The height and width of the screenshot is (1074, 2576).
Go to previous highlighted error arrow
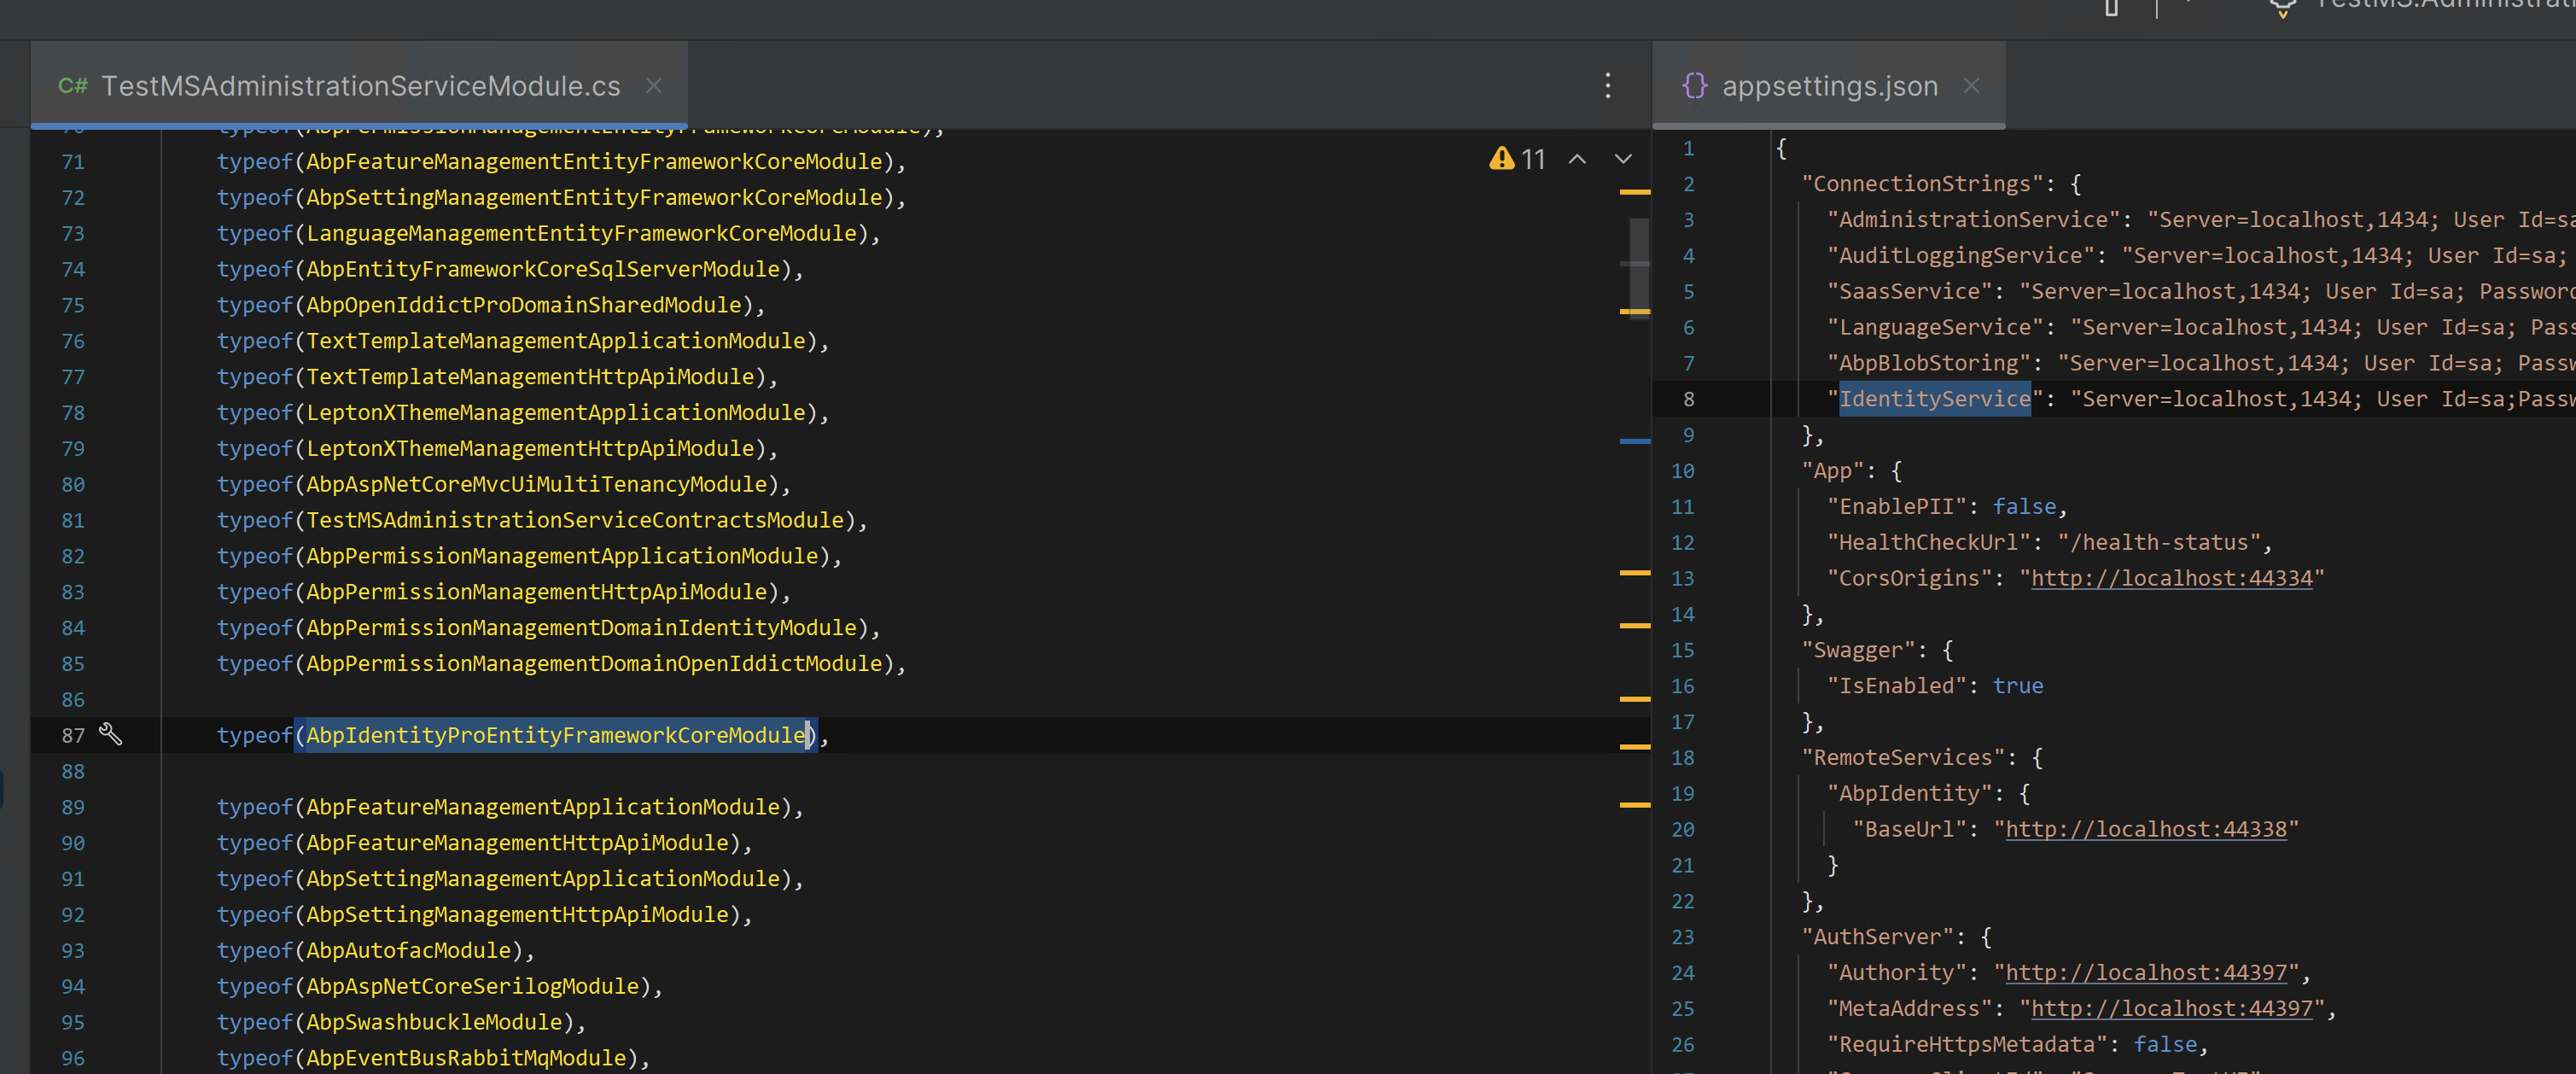(x=1577, y=159)
